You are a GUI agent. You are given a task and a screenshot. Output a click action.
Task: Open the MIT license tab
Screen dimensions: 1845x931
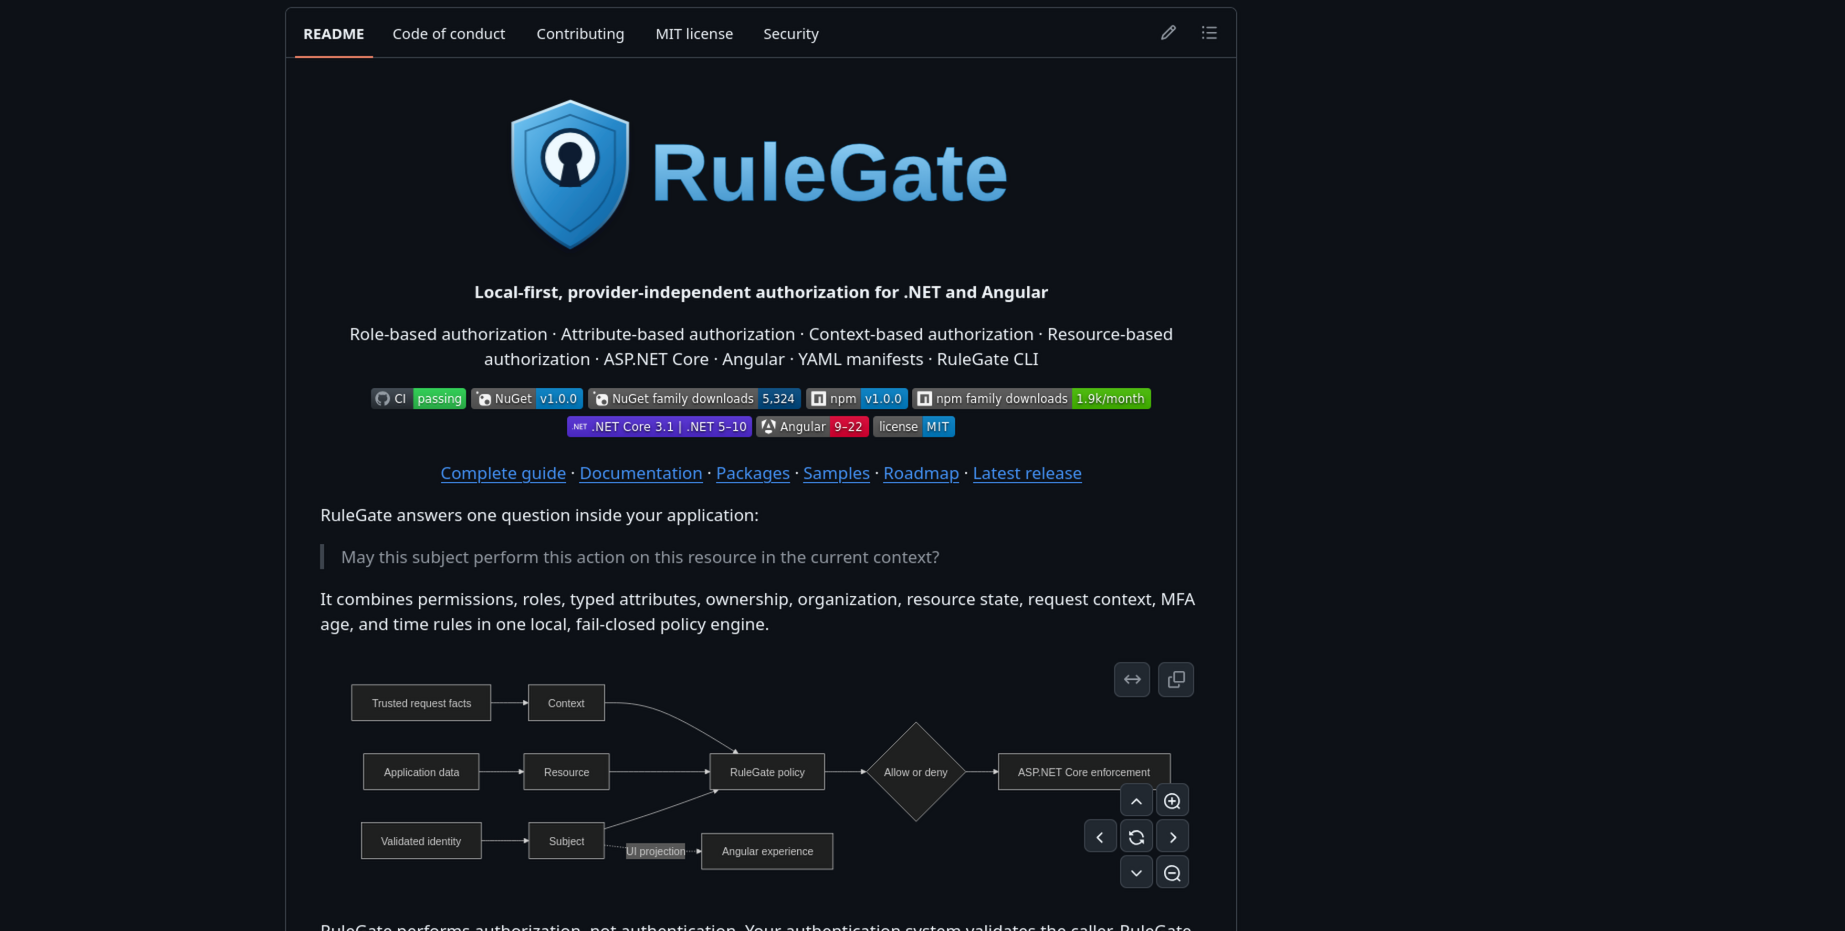(694, 34)
